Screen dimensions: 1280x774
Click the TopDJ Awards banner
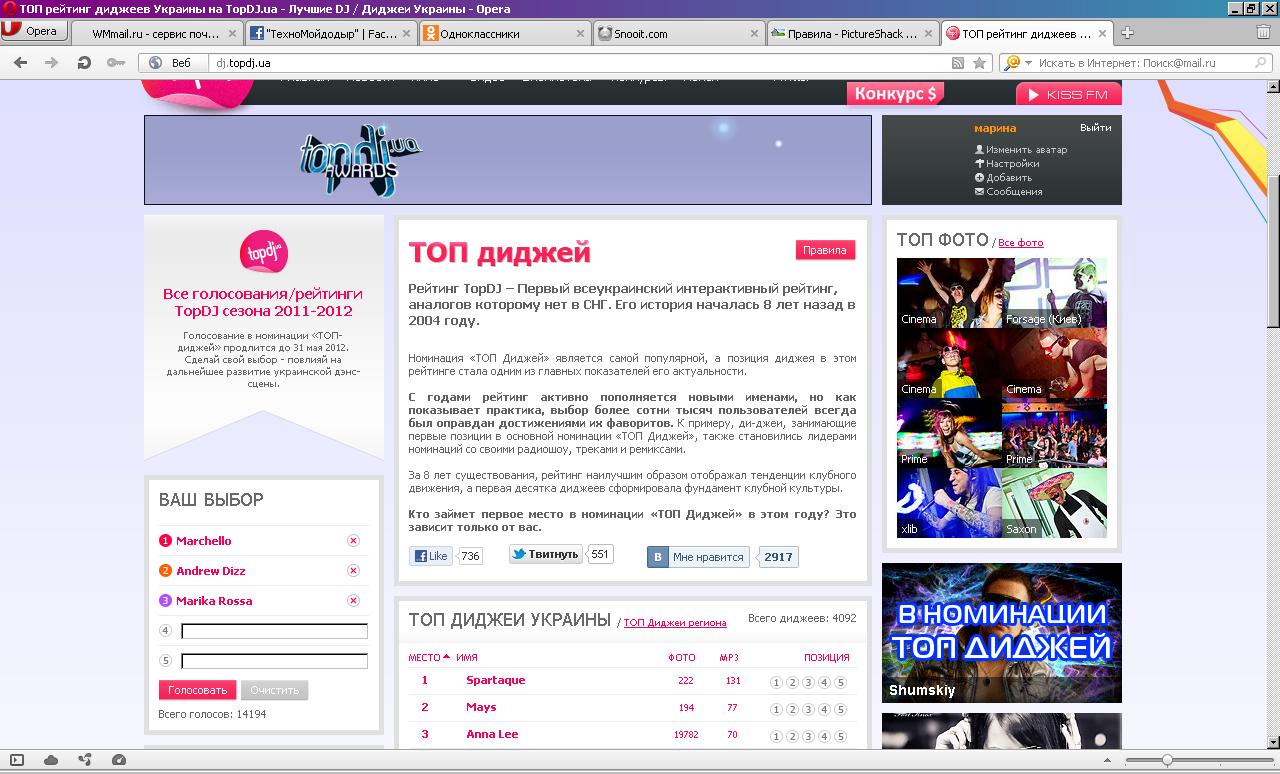tap(508, 160)
